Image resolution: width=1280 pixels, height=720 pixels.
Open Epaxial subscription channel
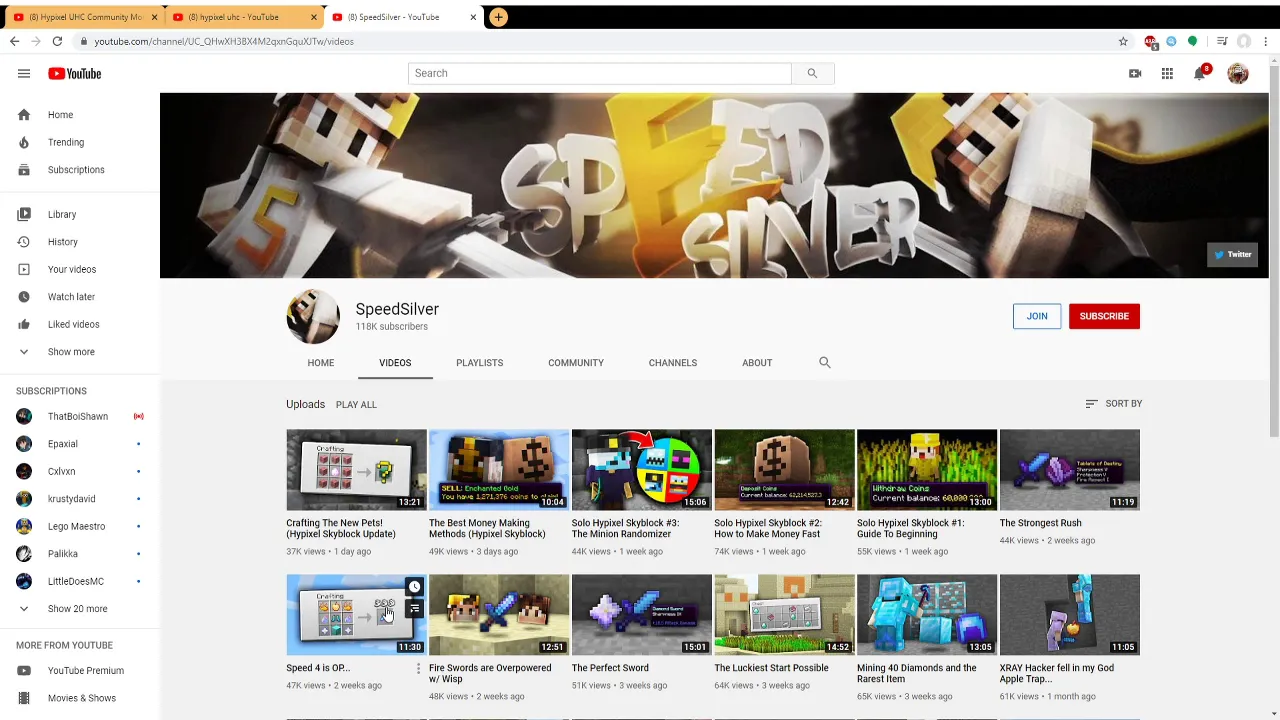coord(80,444)
